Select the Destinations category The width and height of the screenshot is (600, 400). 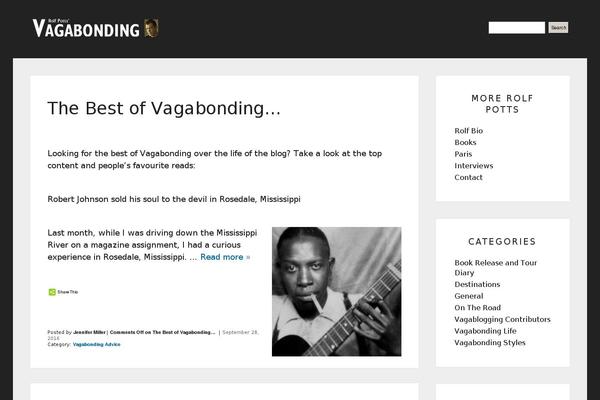click(x=477, y=284)
